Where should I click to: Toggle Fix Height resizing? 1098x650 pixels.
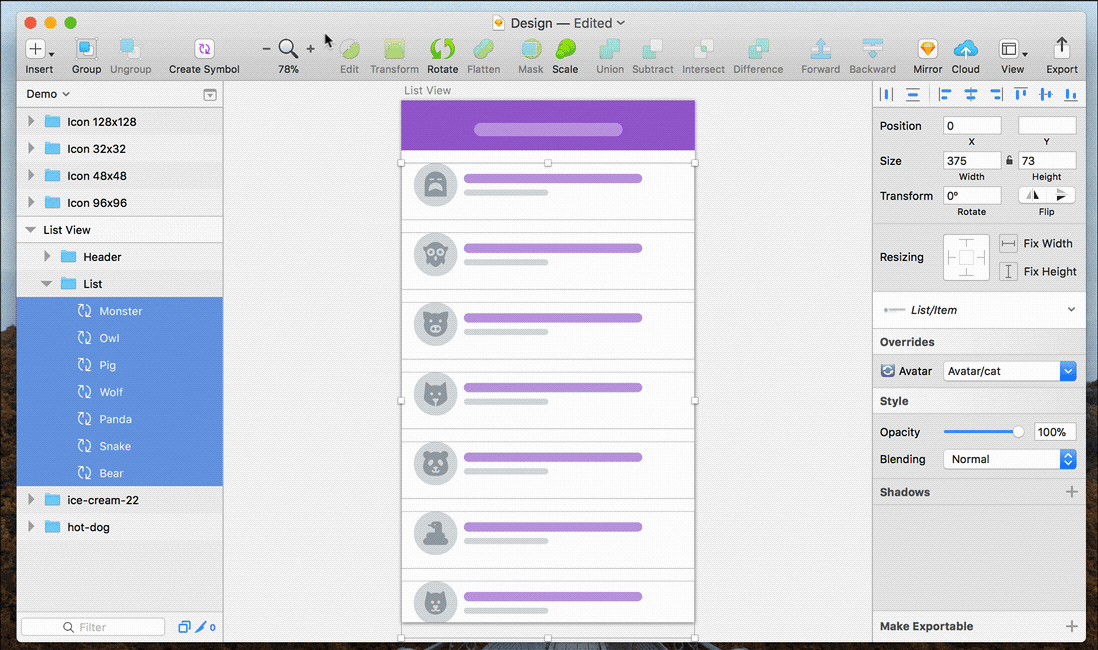coord(1008,271)
